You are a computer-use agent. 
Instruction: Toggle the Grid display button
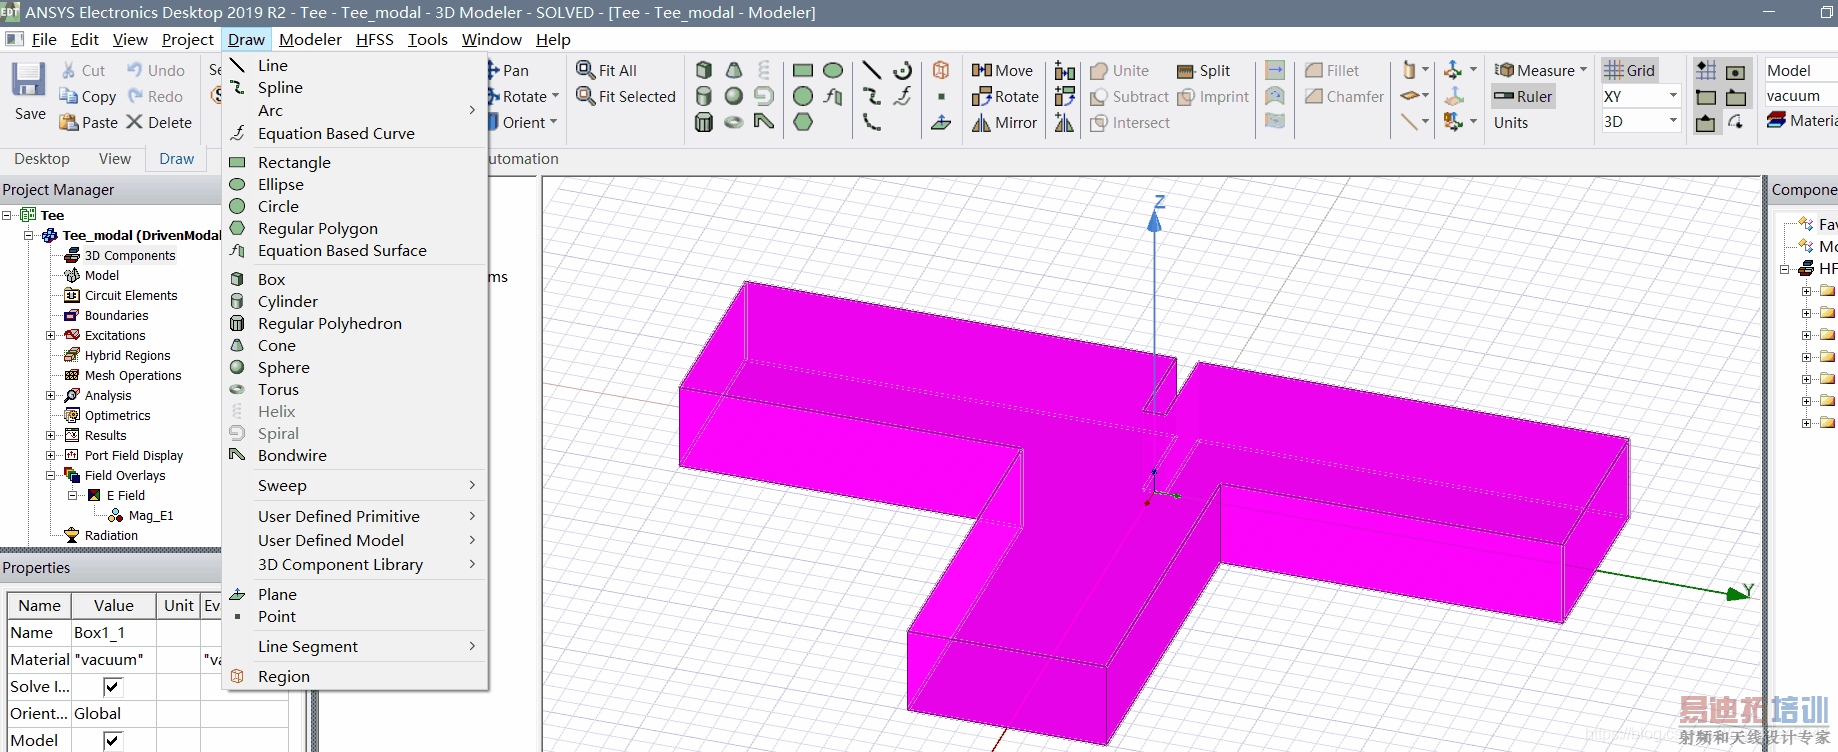(x=1629, y=71)
